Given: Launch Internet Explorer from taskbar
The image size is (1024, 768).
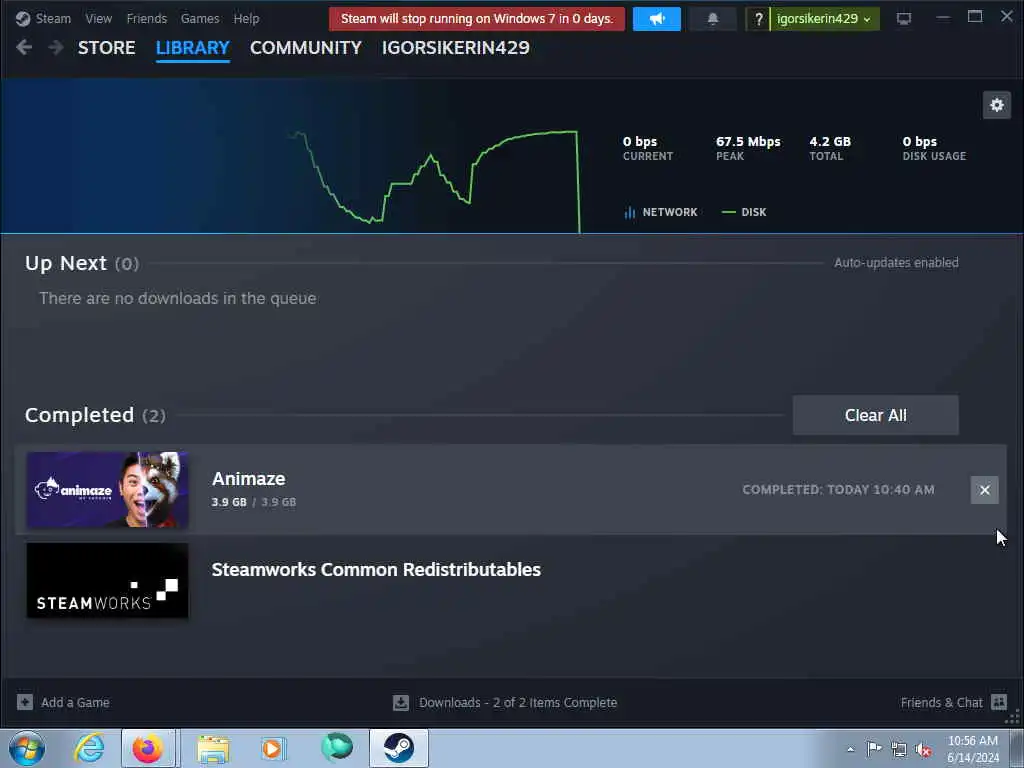Looking at the screenshot, I should click(x=89, y=748).
